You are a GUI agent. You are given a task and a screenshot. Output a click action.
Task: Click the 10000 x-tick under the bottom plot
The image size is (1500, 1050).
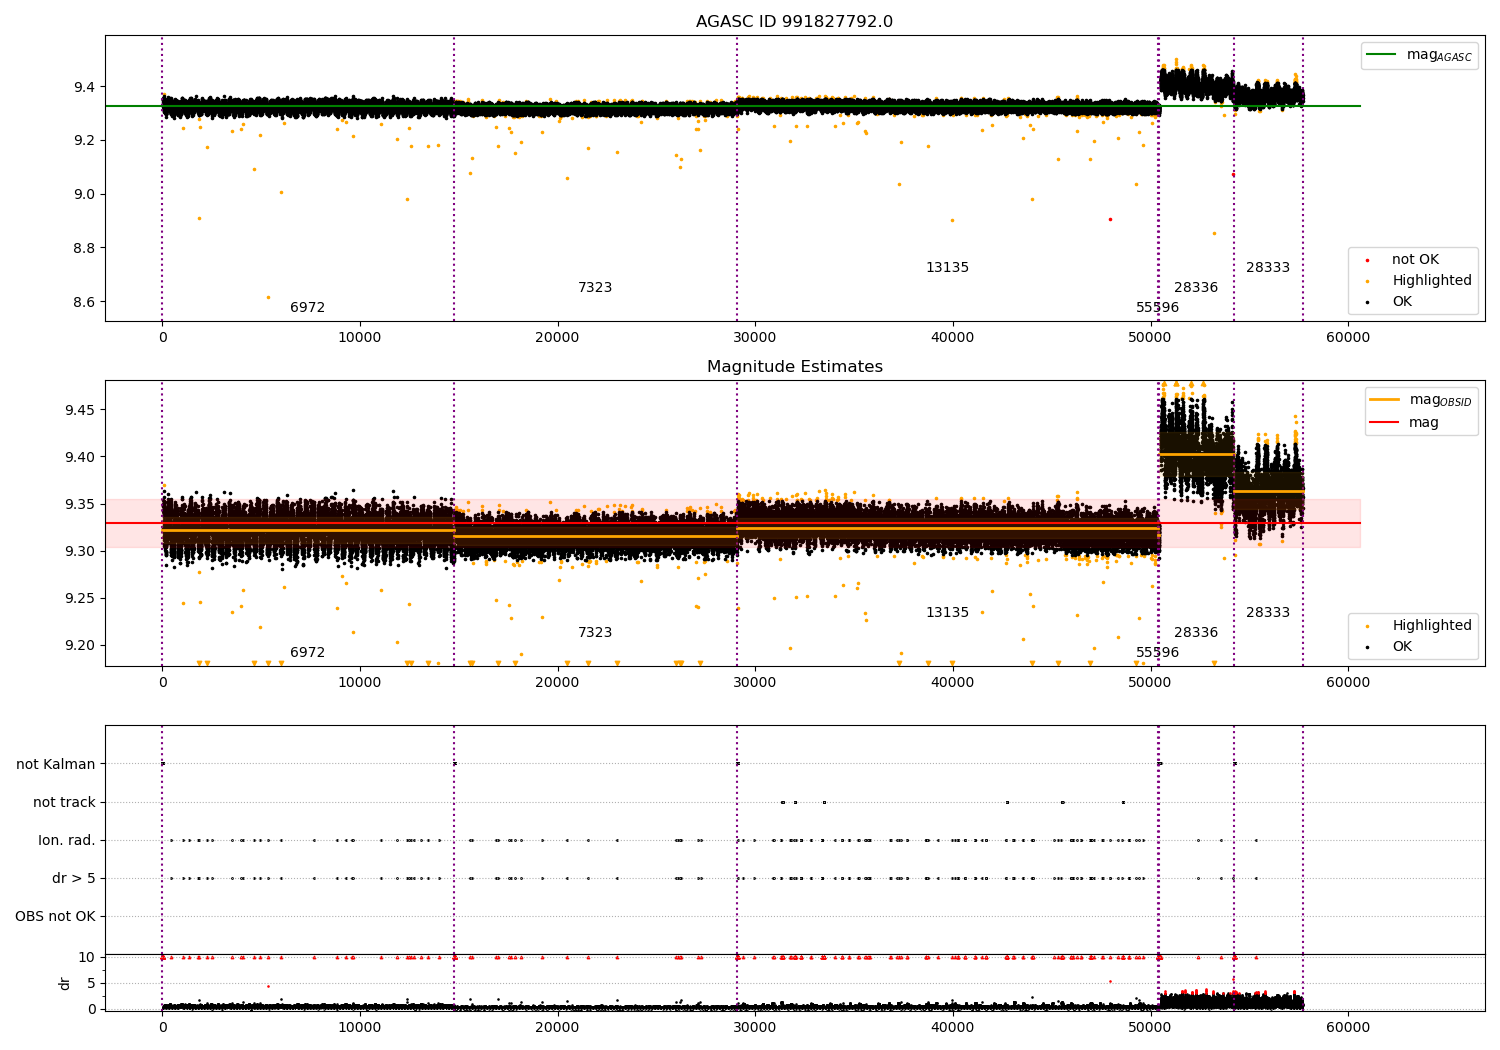point(359,1028)
